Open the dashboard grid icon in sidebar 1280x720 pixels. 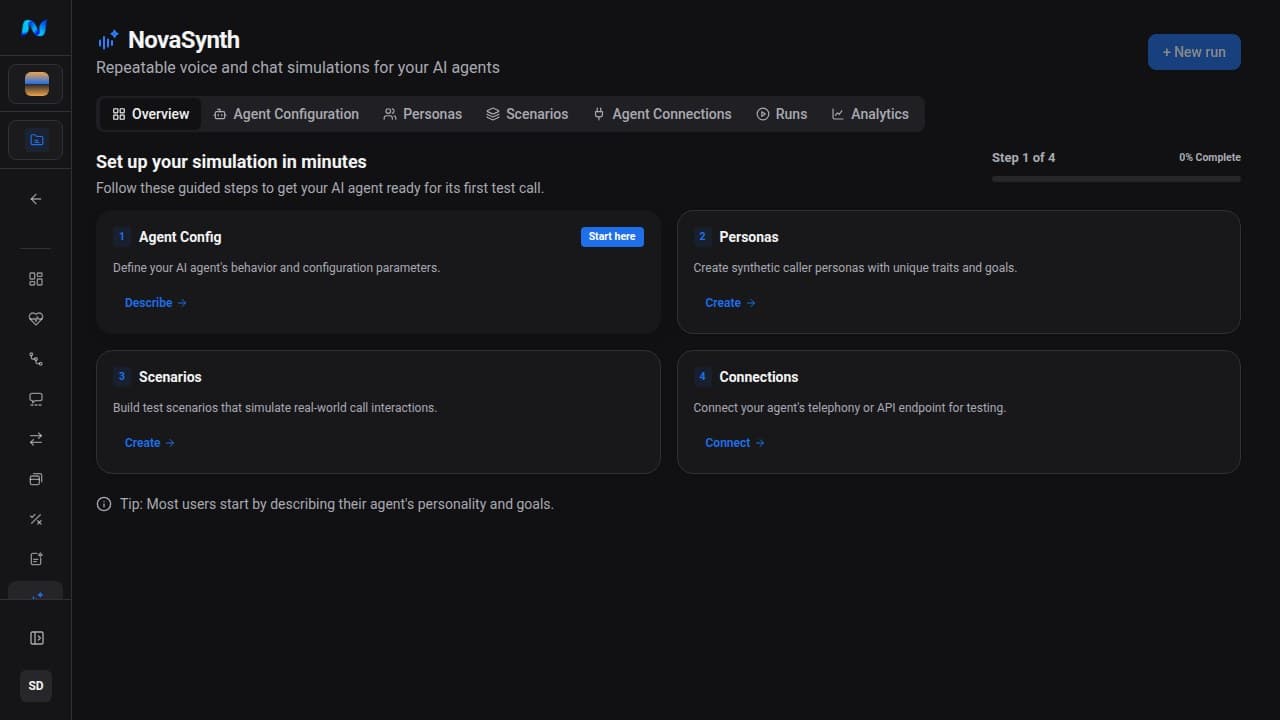pyautogui.click(x=36, y=279)
